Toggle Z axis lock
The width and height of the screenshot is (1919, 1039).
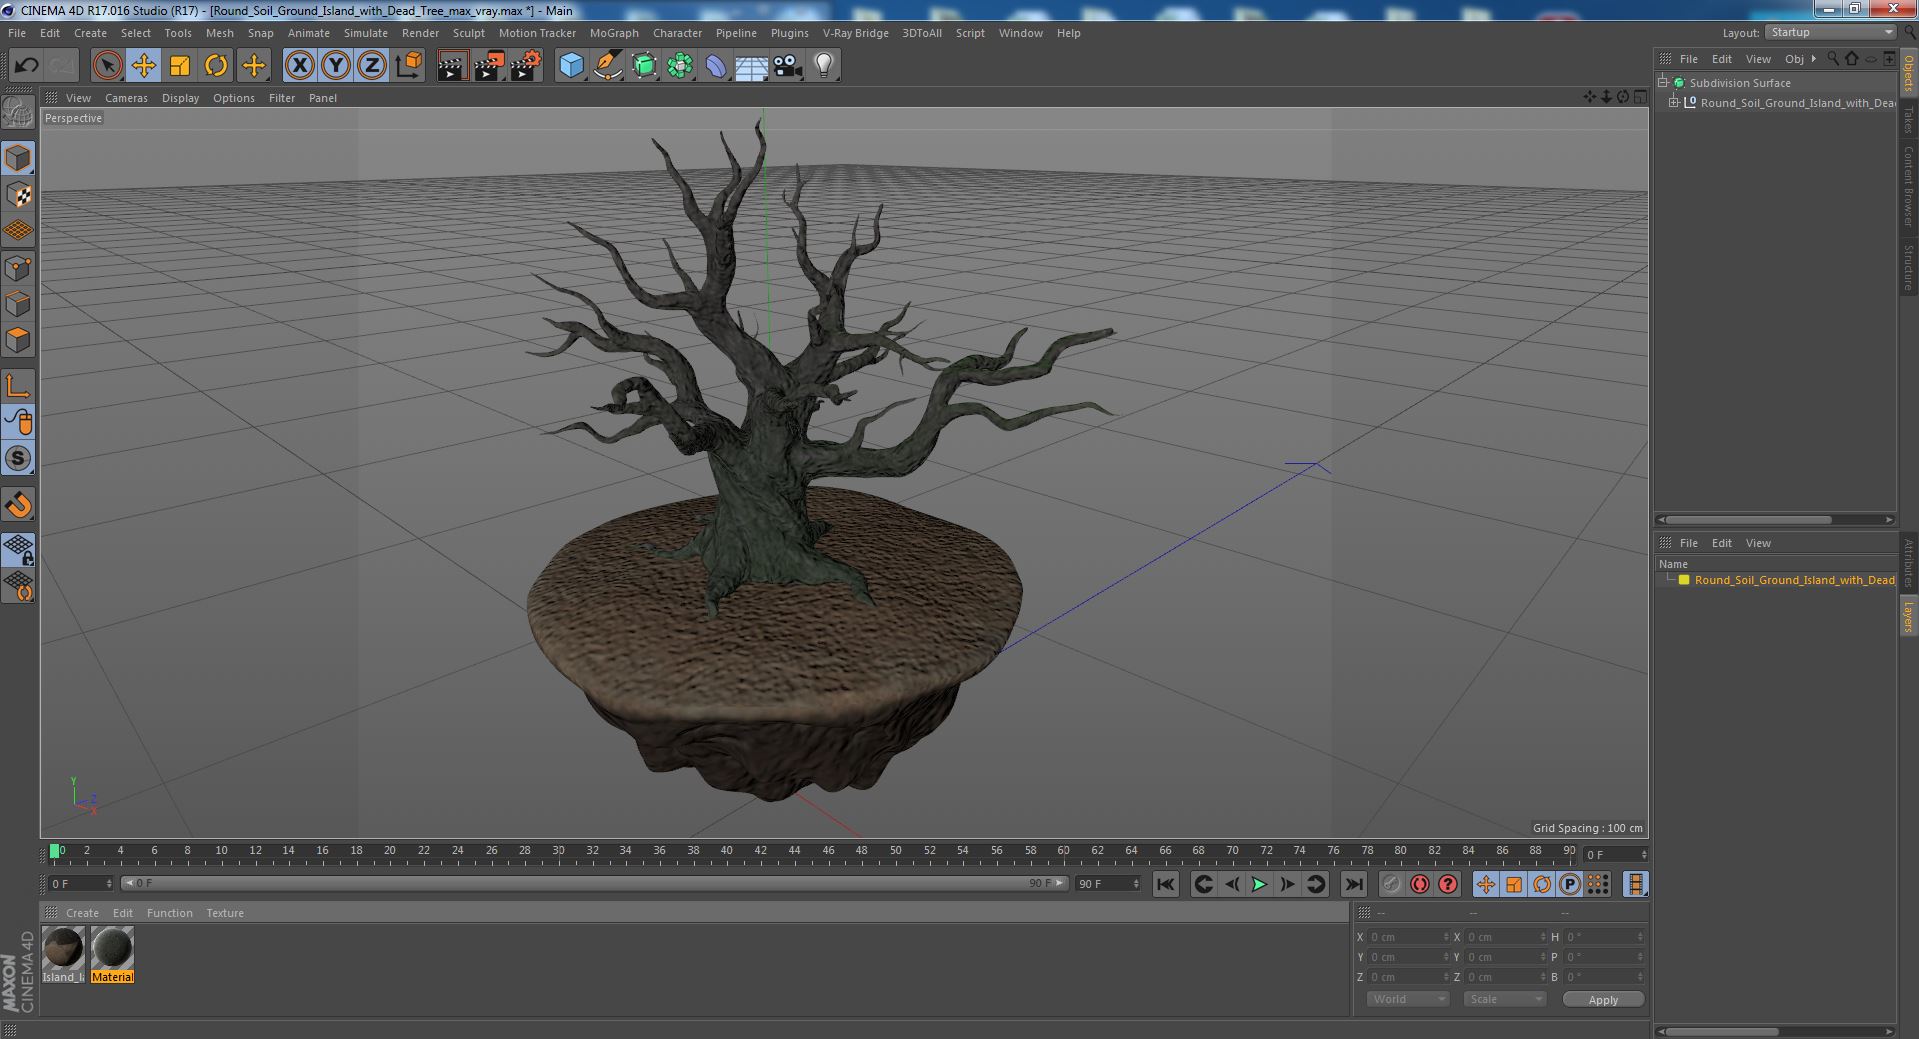(372, 66)
